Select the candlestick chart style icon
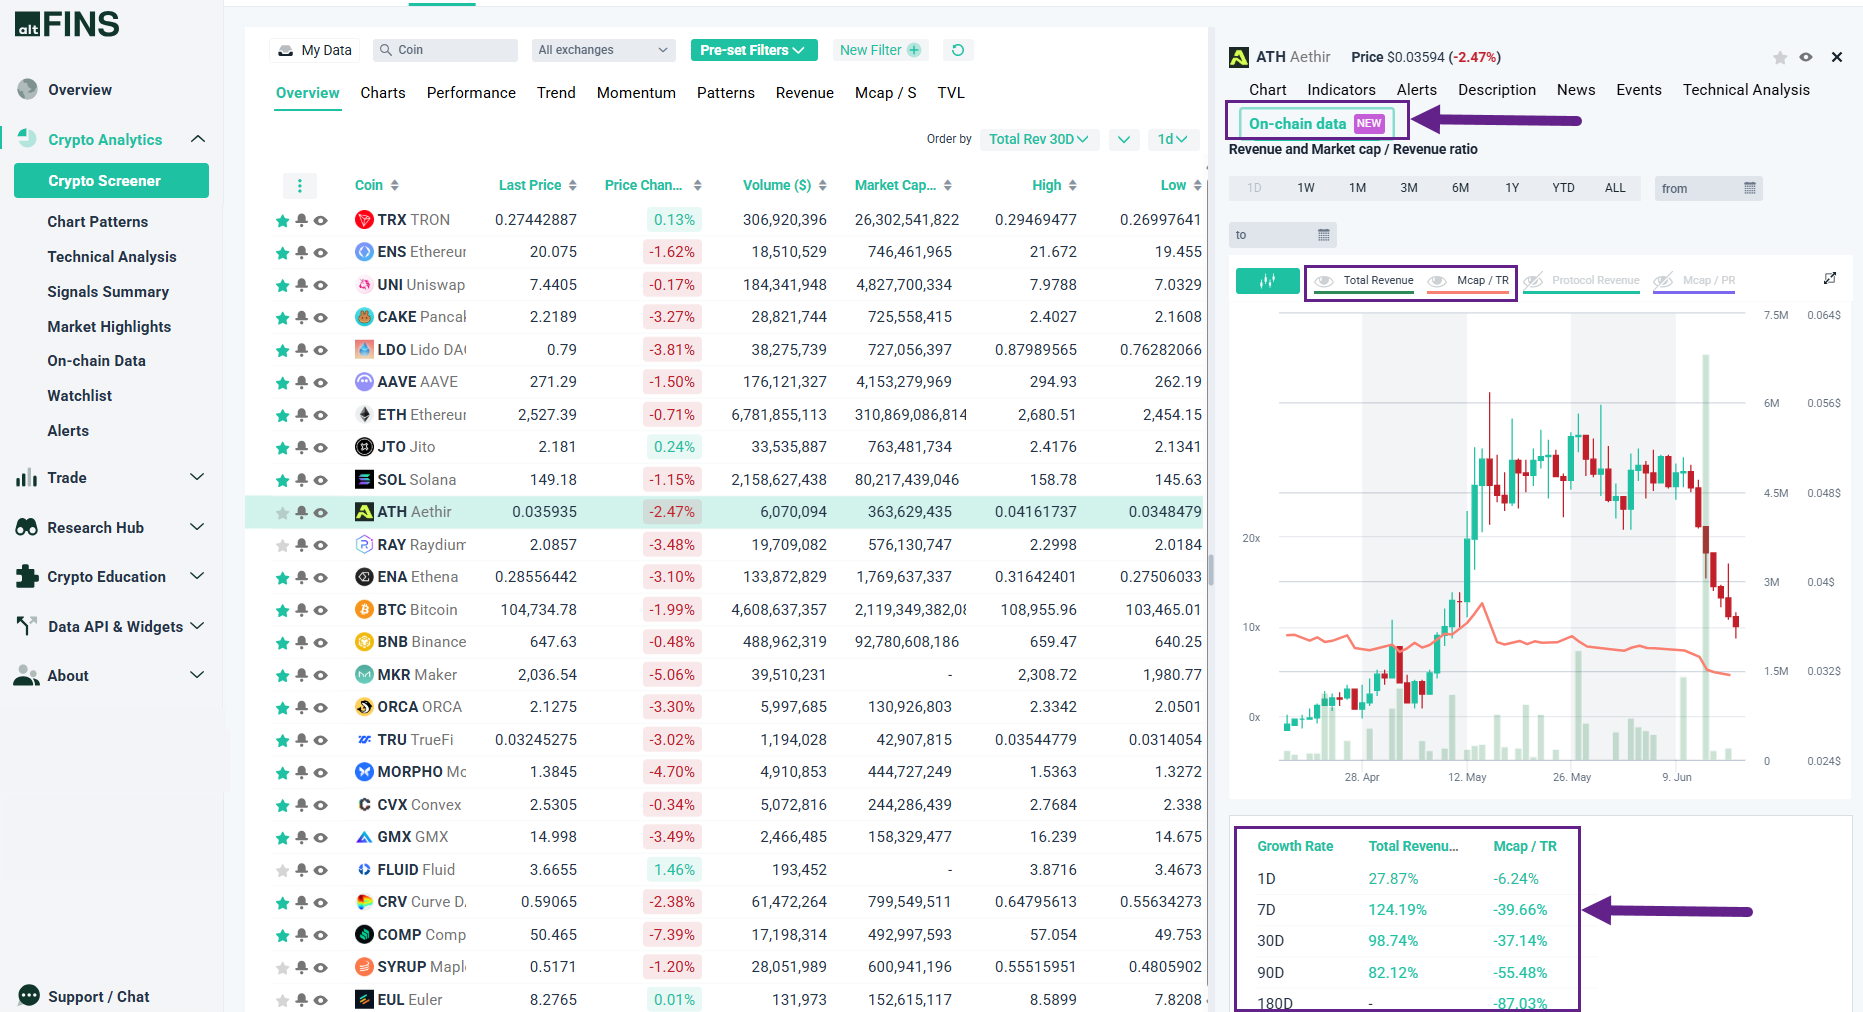The image size is (1863, 1012). pyautogui.click(x=1267, y=281)
